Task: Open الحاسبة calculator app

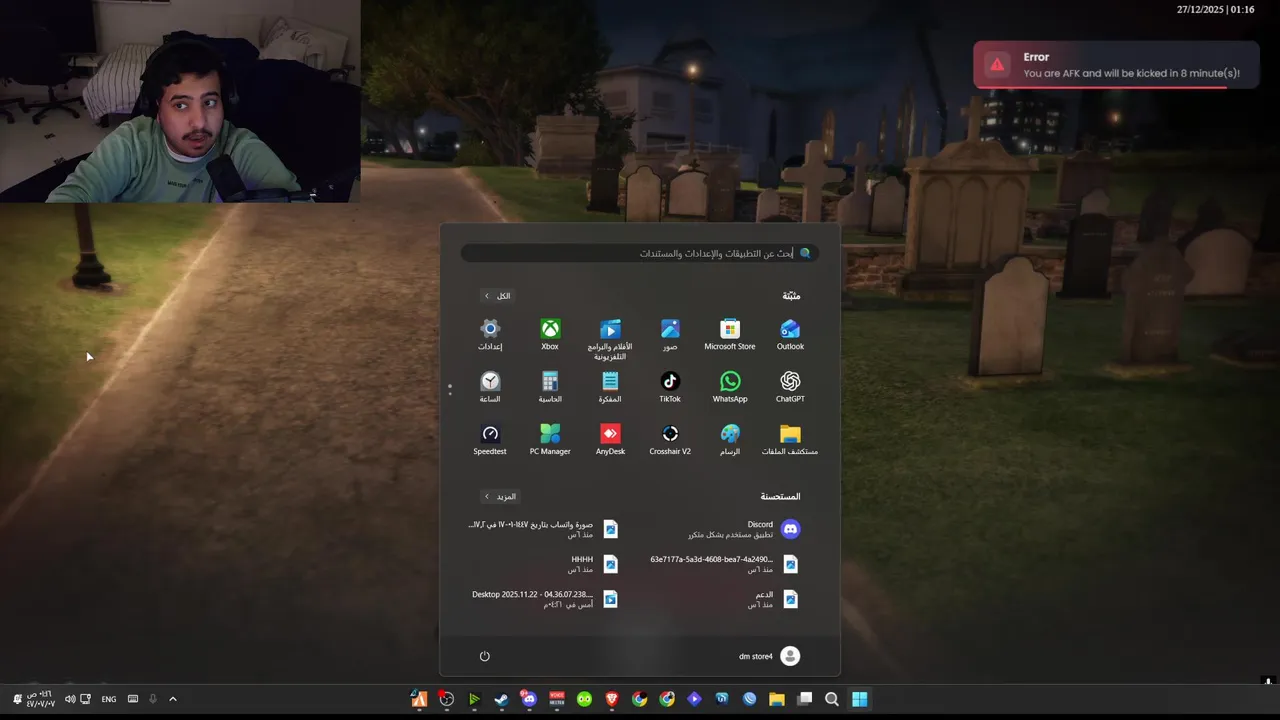Action: pos(550,387)
